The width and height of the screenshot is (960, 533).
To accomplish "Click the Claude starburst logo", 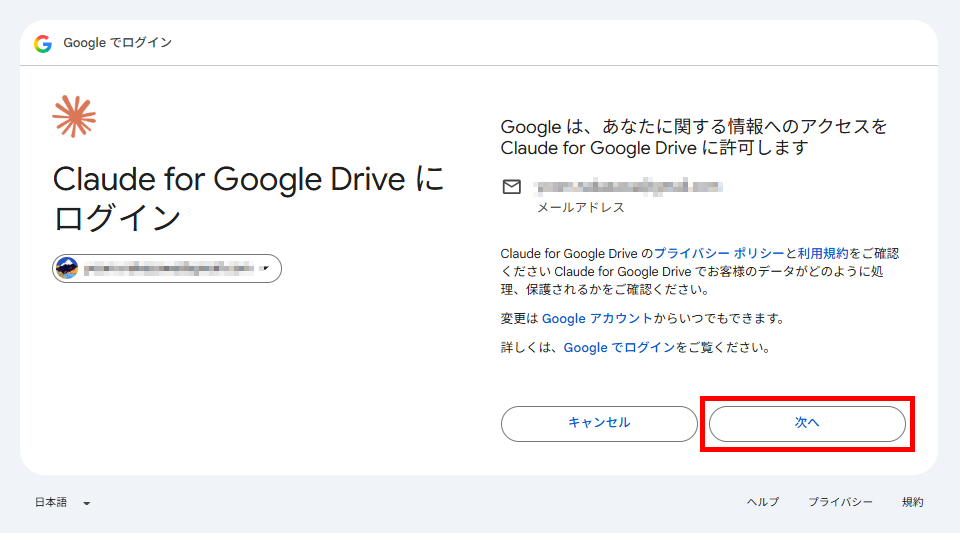I will (x=74, y=116).
